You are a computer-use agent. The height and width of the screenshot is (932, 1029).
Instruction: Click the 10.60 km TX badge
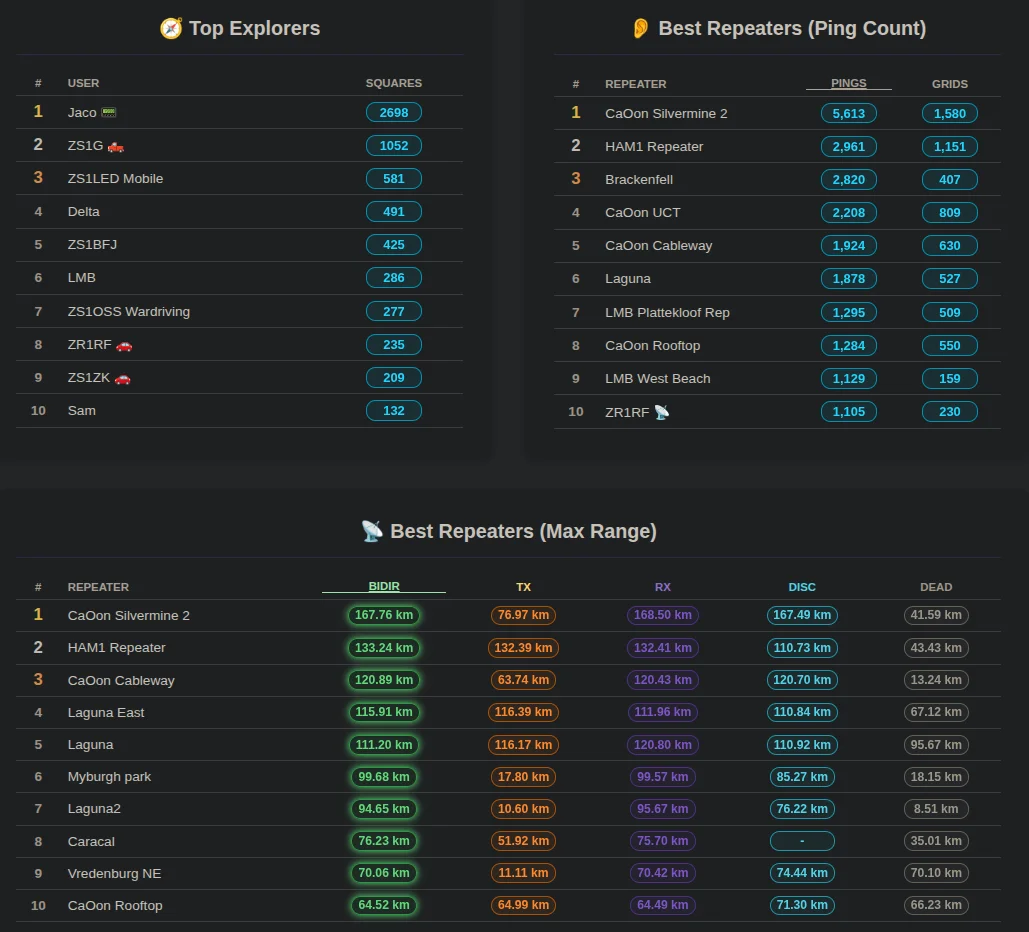523,809
